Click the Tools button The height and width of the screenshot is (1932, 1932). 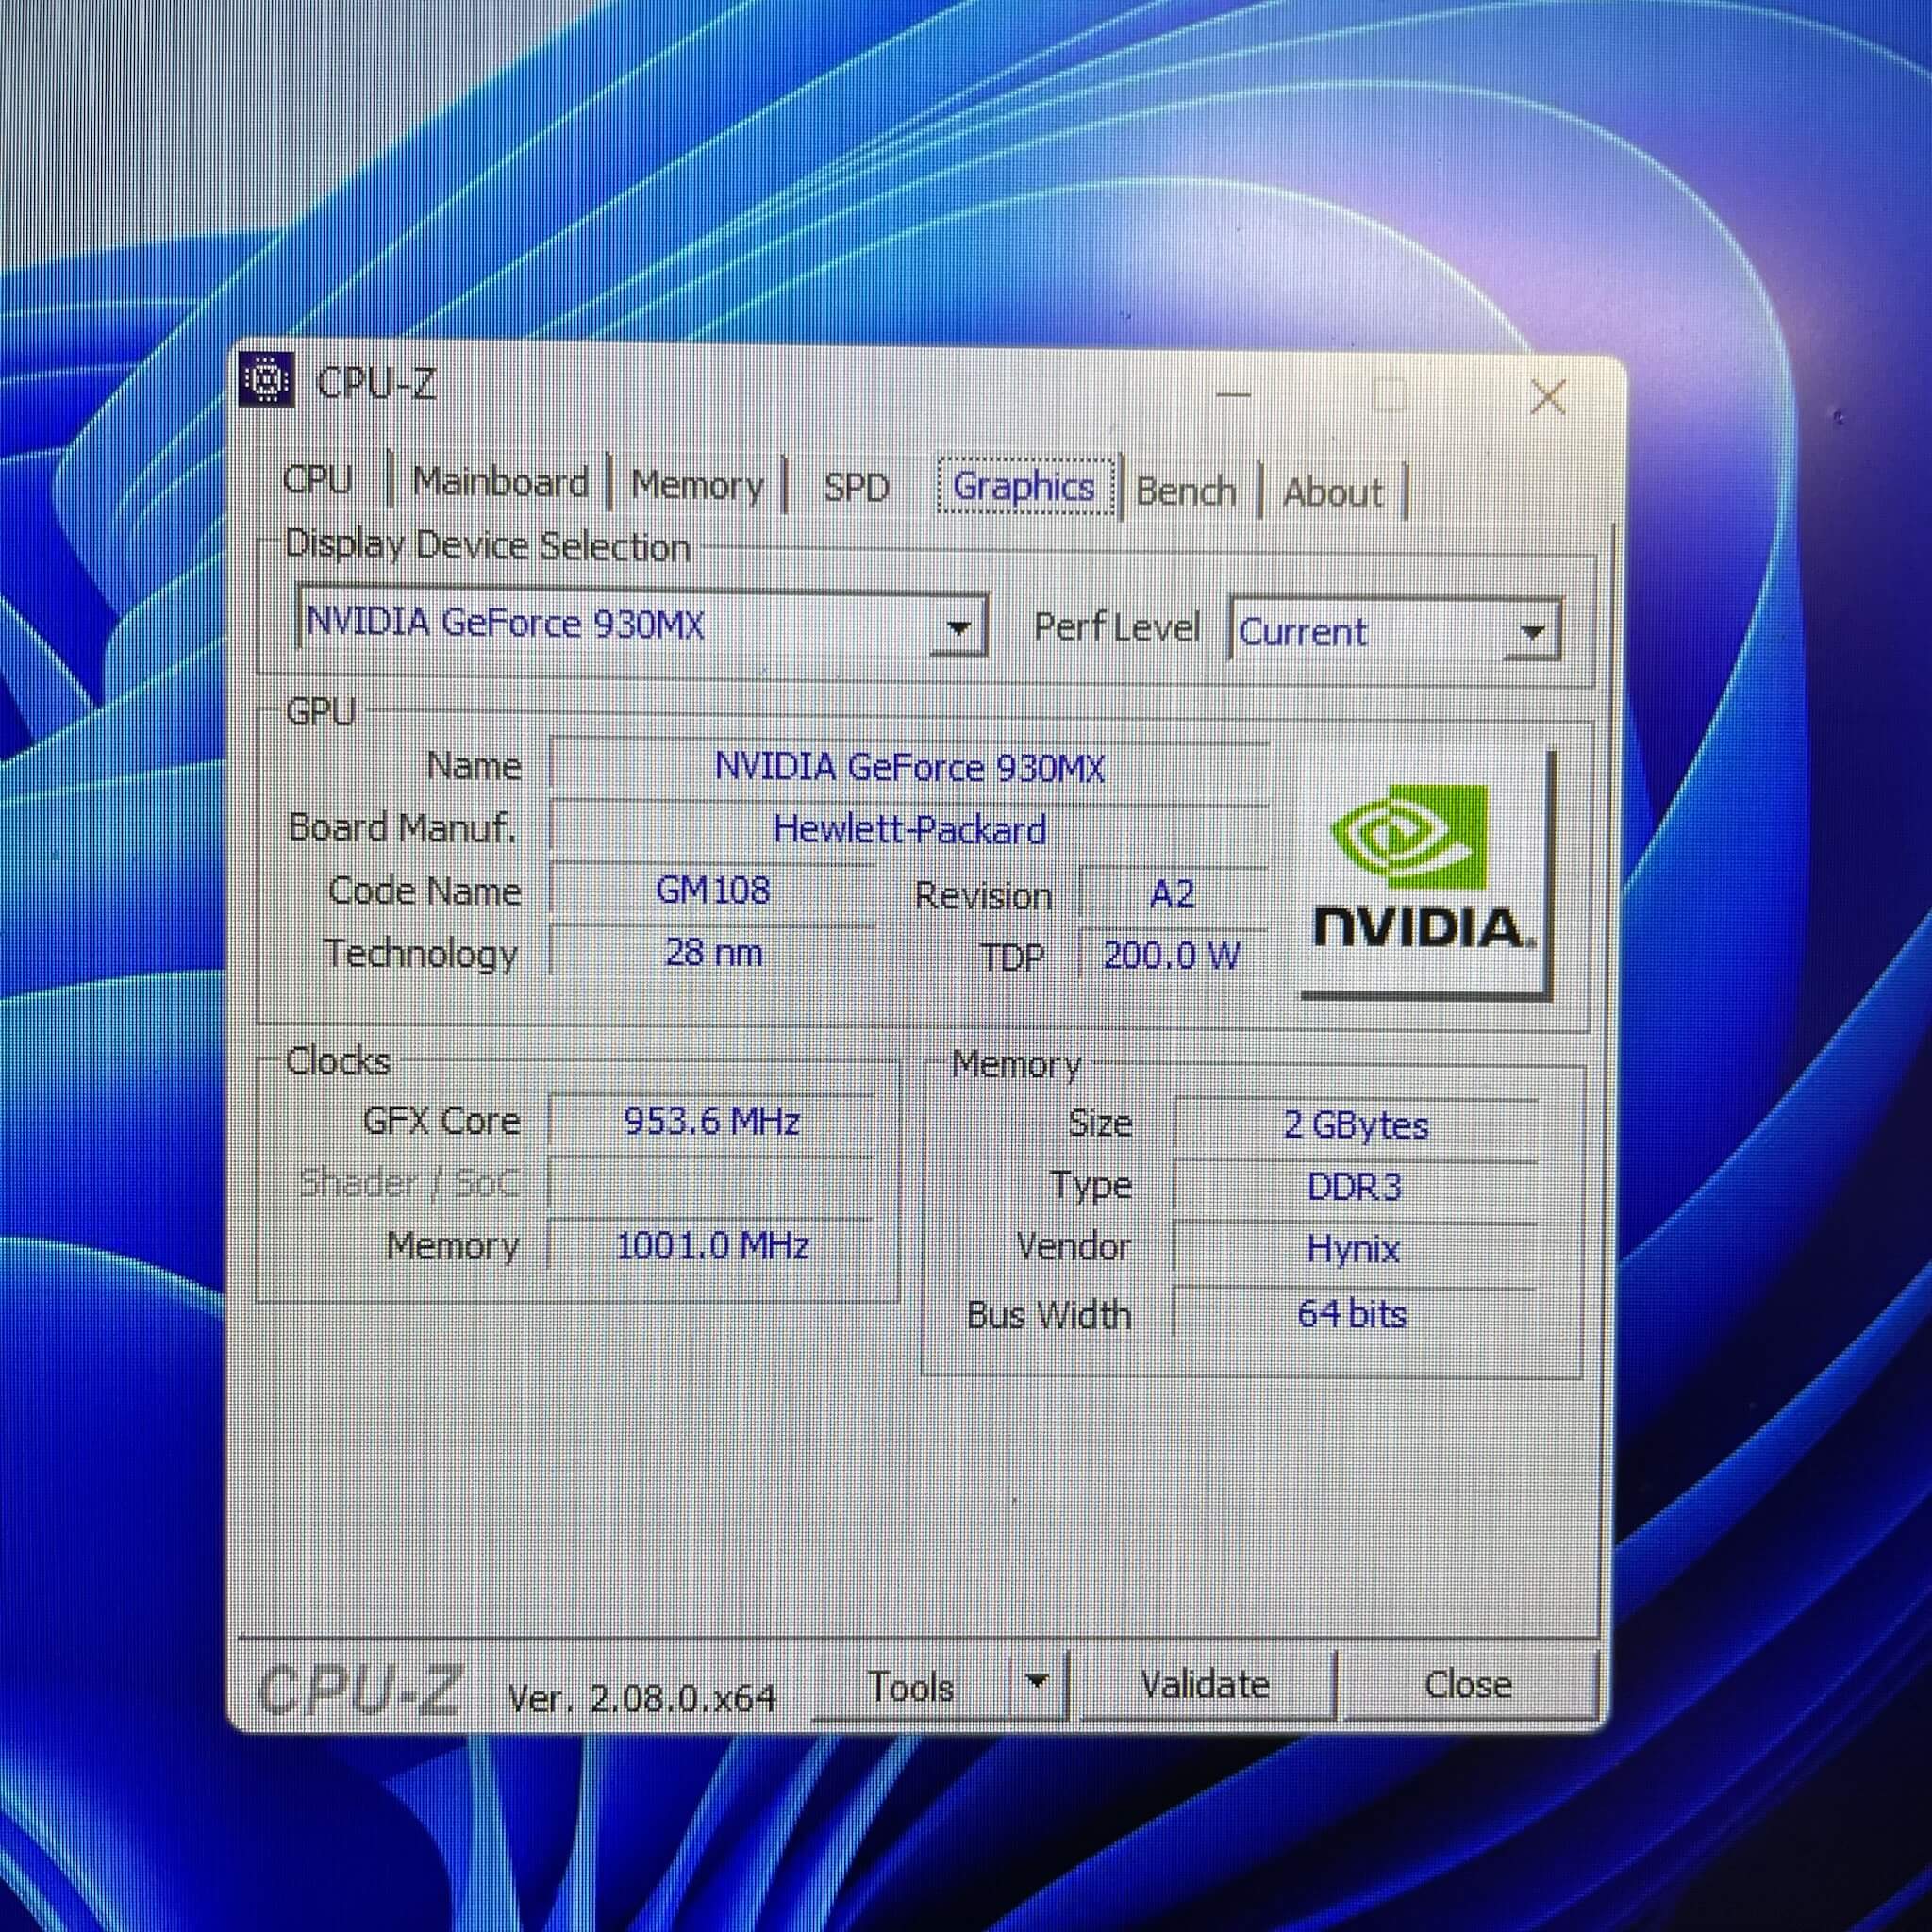[x=911, y=1687]
